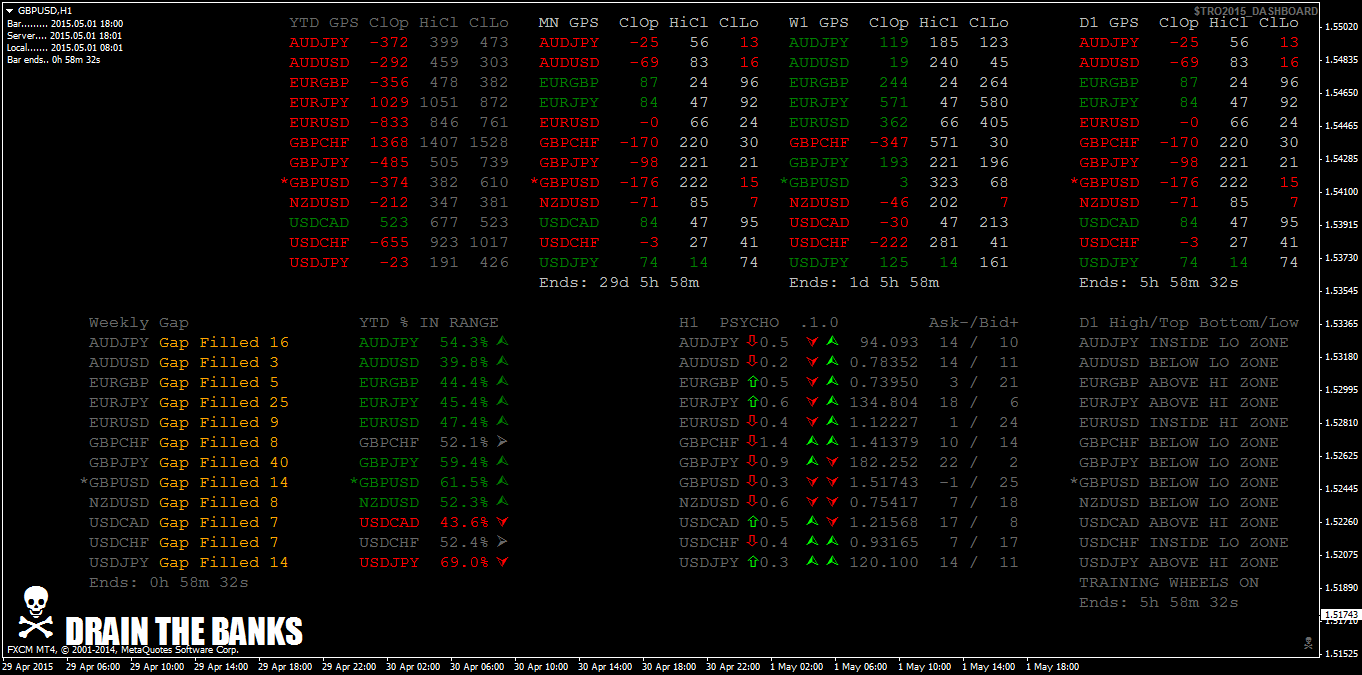Click the large skull and crossbones logo
The image size is (1362, 675).
(x=36, y=613)
